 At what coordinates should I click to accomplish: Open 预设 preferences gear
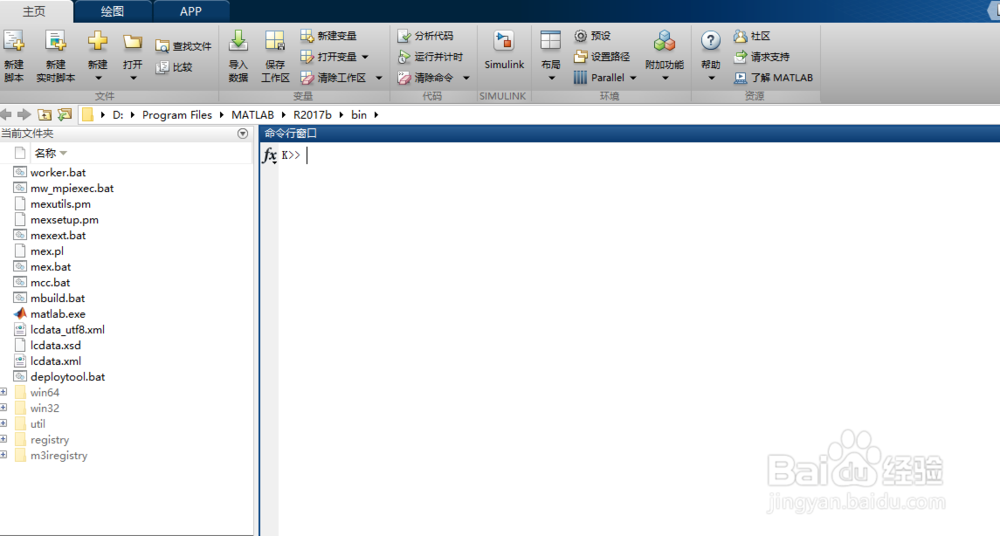[592, 36]
